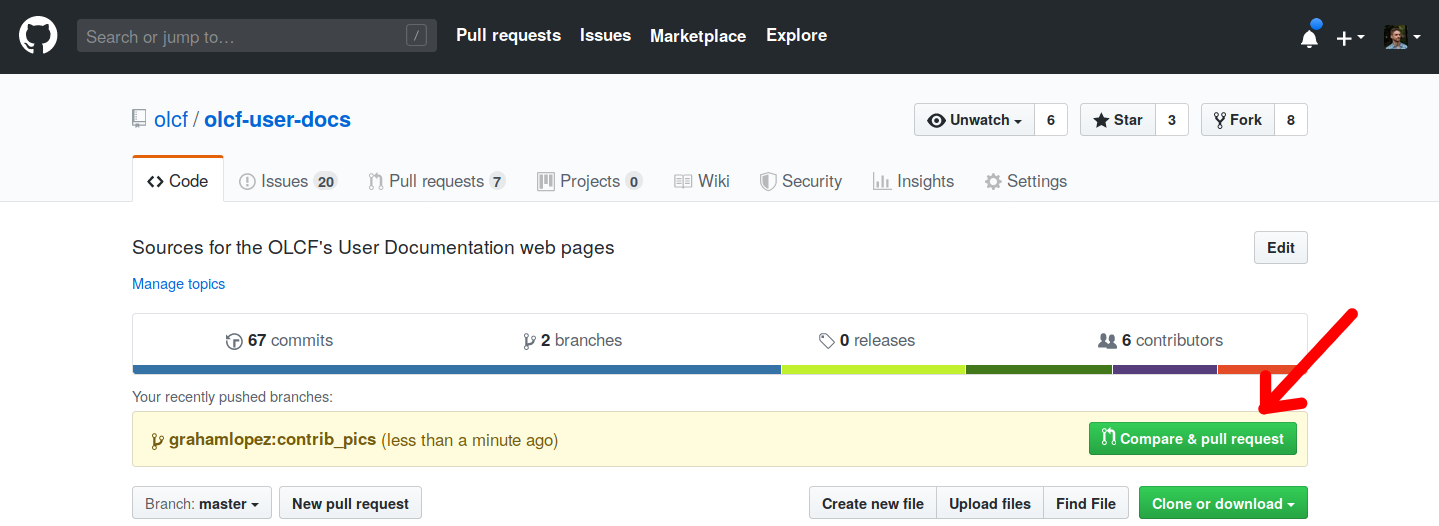Viewport: 1439px width, 526px height.
Task: Click the Star button
Action: (x=1118, y=120)
